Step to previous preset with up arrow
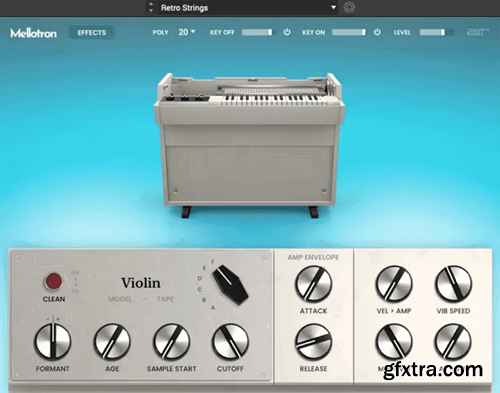500x393 pixels. (151, 4)
